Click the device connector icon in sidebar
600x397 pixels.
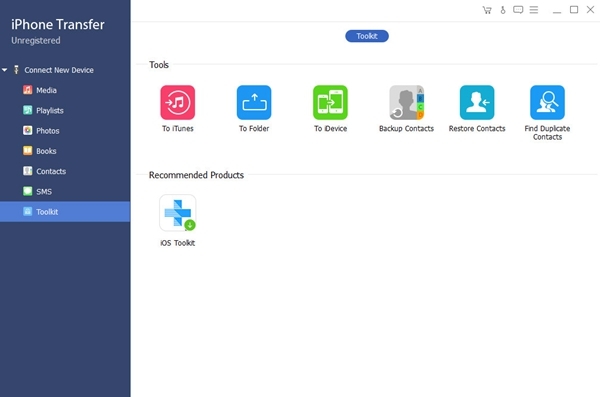(16, 70)
